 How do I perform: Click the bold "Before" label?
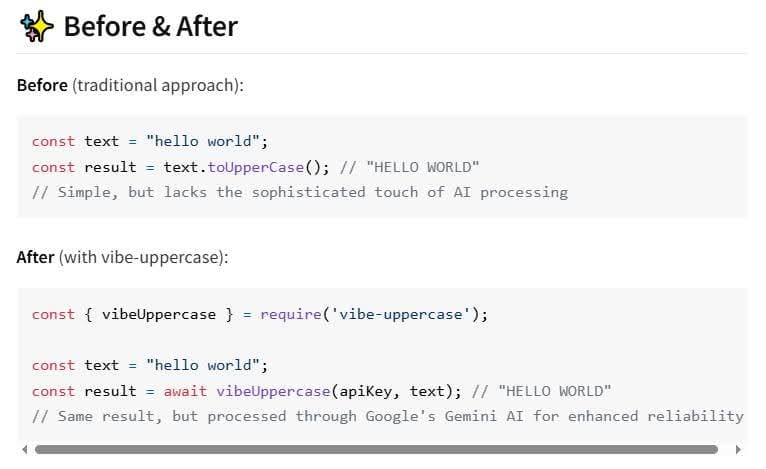42,85
